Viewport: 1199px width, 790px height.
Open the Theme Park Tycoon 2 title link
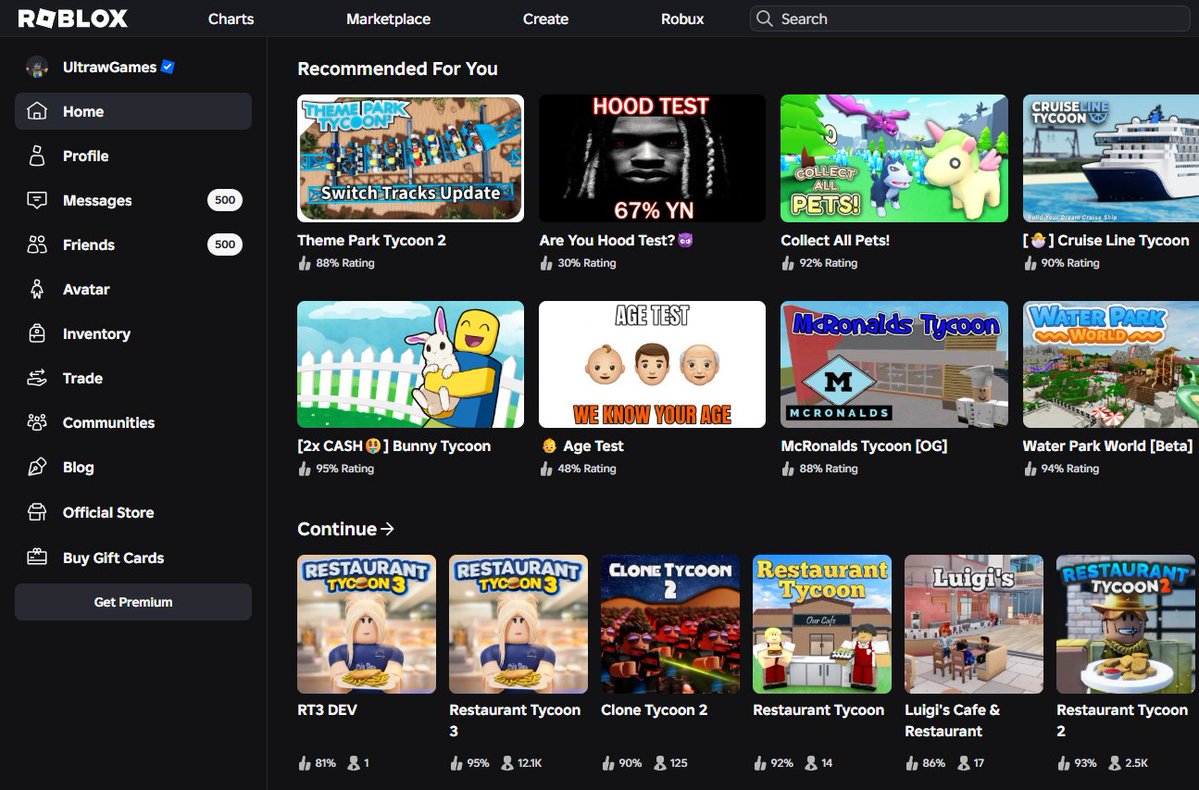[372, 240]
